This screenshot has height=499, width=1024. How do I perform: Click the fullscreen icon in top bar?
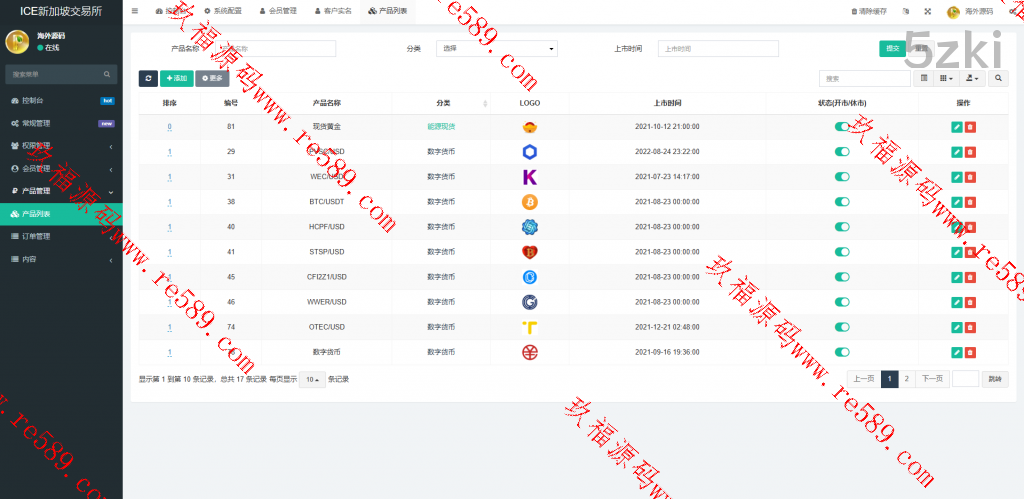927,11
